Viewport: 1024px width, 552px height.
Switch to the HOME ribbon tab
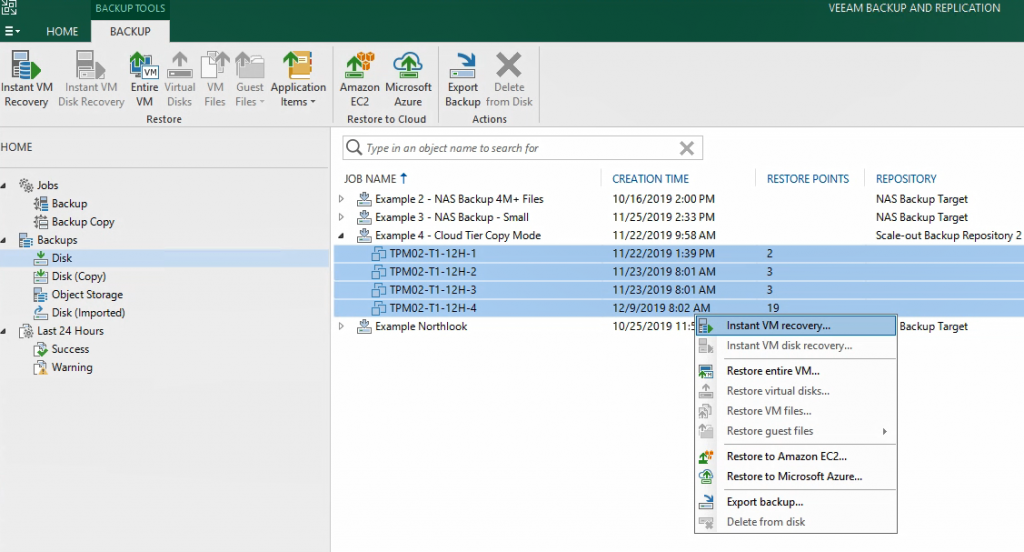point(62,31)
